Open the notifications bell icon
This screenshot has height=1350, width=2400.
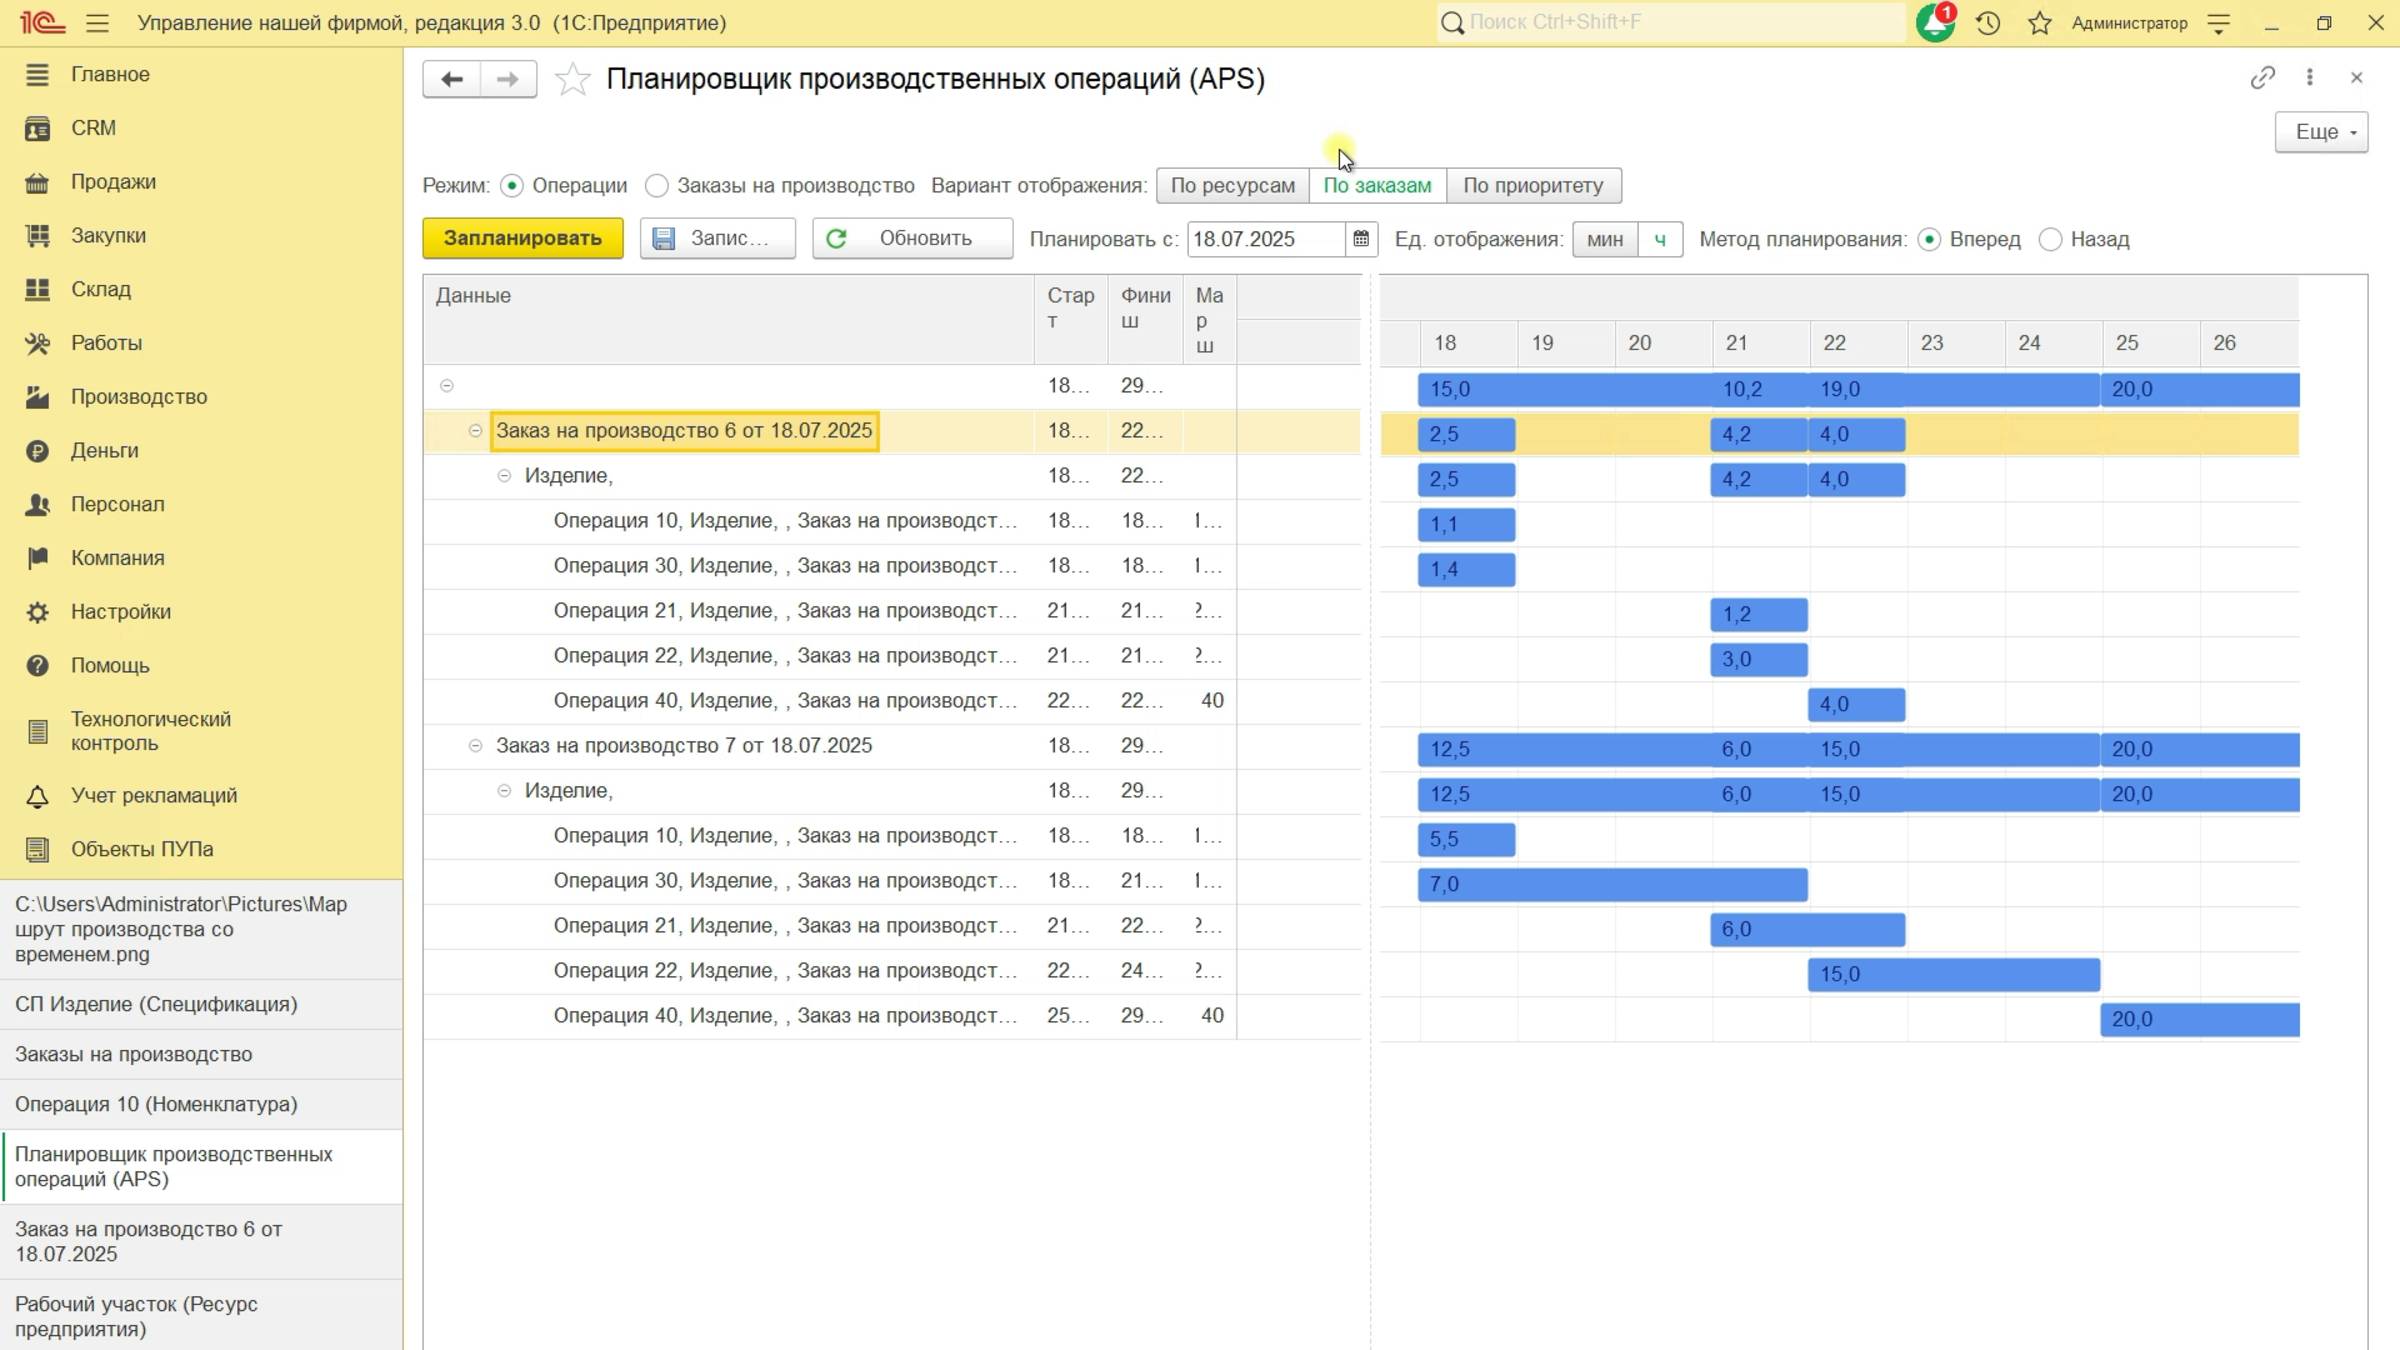pos(1934,23)
